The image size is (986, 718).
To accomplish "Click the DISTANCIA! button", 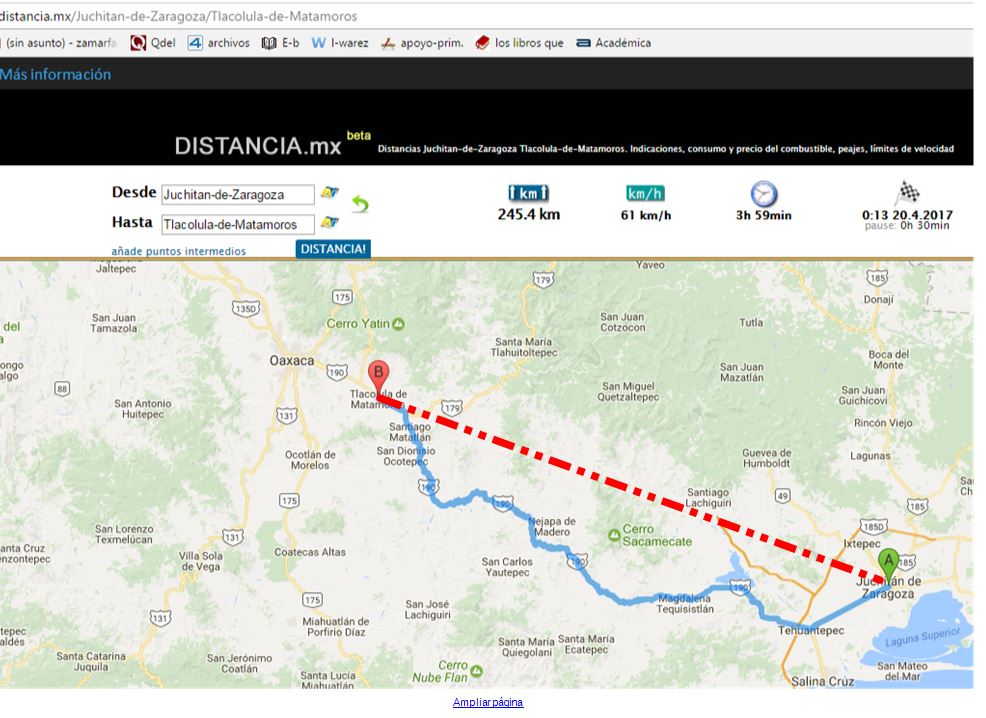I will [333, 249].
